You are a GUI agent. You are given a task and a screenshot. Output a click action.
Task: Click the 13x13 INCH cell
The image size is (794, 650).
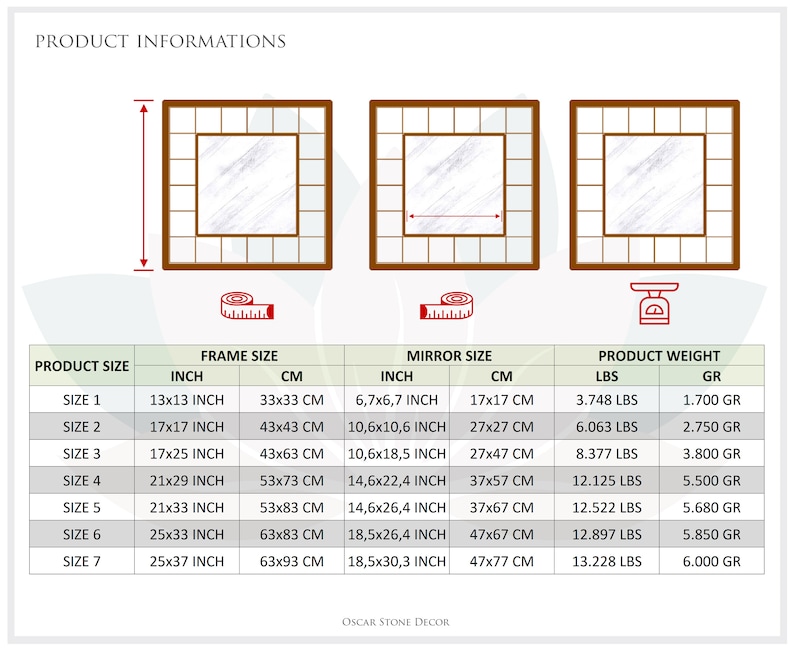pos(187,400)
